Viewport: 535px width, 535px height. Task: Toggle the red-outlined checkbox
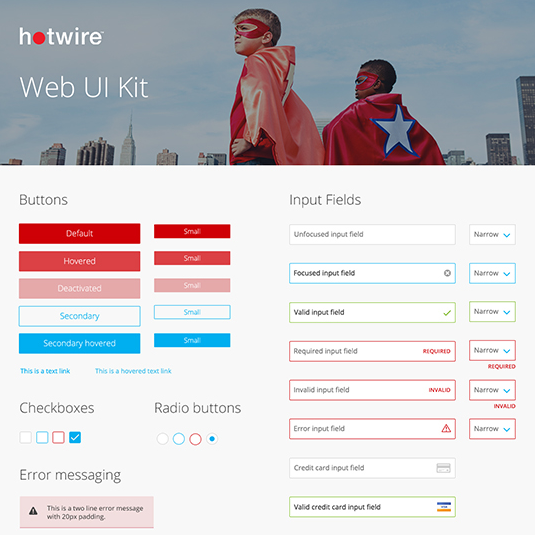coord(58,437)
